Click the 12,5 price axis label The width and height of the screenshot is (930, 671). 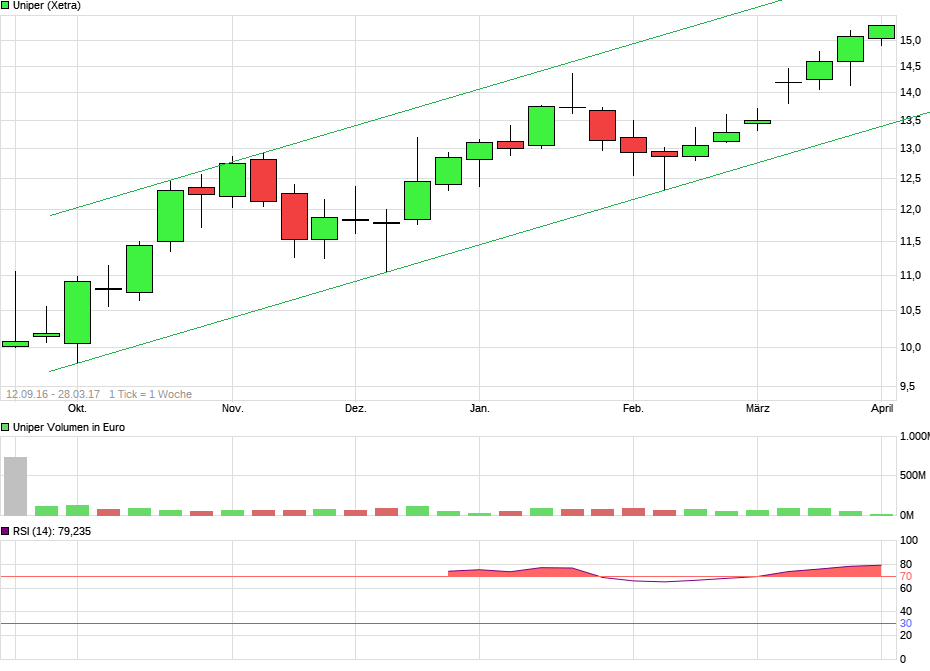[x=910, y=178]
